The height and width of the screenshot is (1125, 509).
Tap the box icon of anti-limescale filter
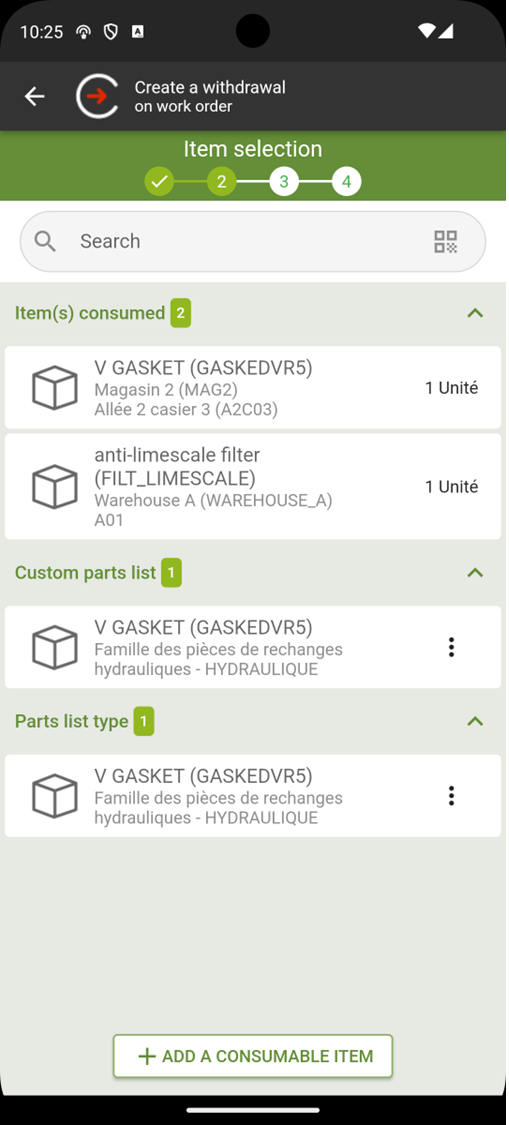point(55,486)
